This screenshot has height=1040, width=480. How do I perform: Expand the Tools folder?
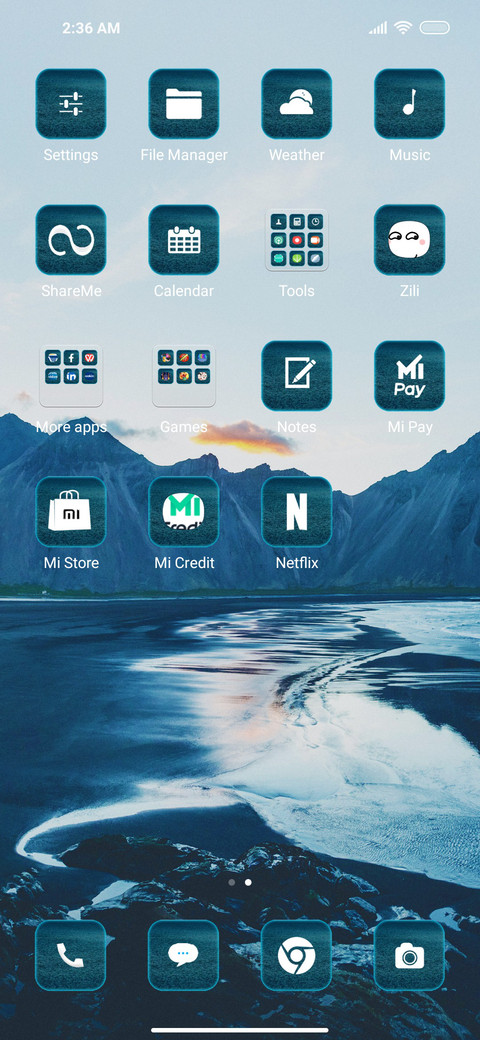pos(296,240)
